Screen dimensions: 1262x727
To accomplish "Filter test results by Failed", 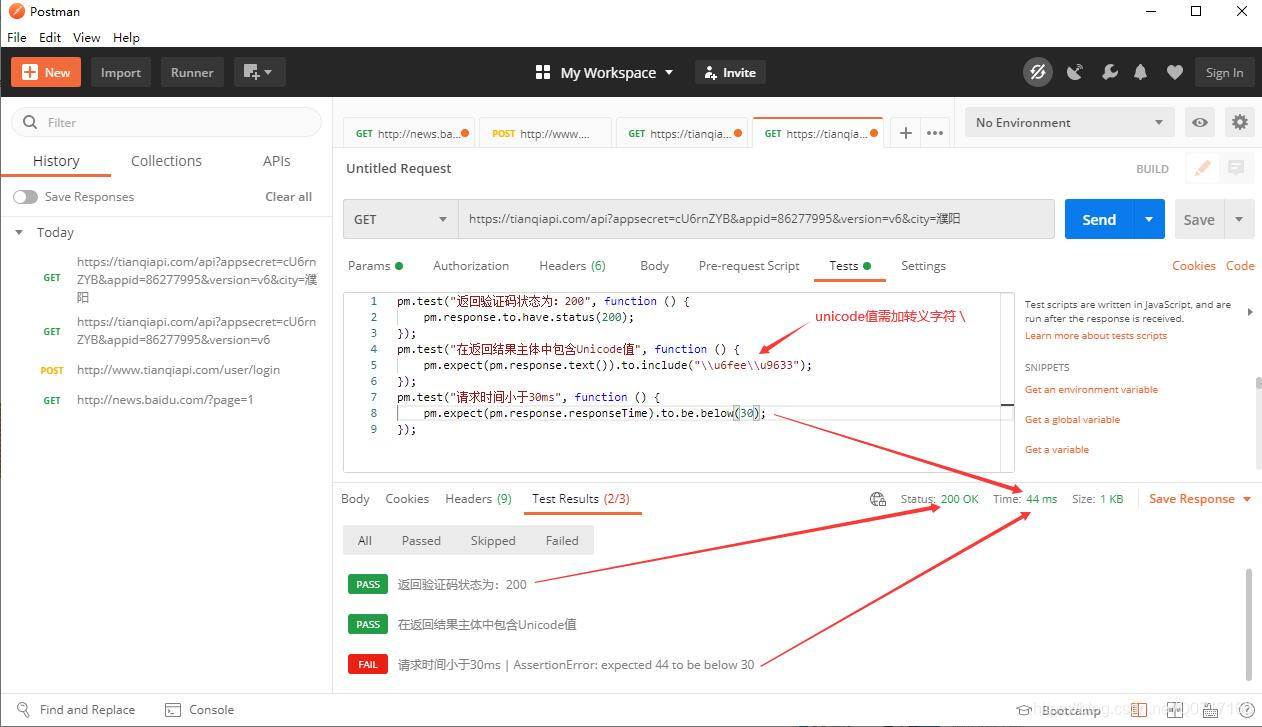I will pos(562,541).
